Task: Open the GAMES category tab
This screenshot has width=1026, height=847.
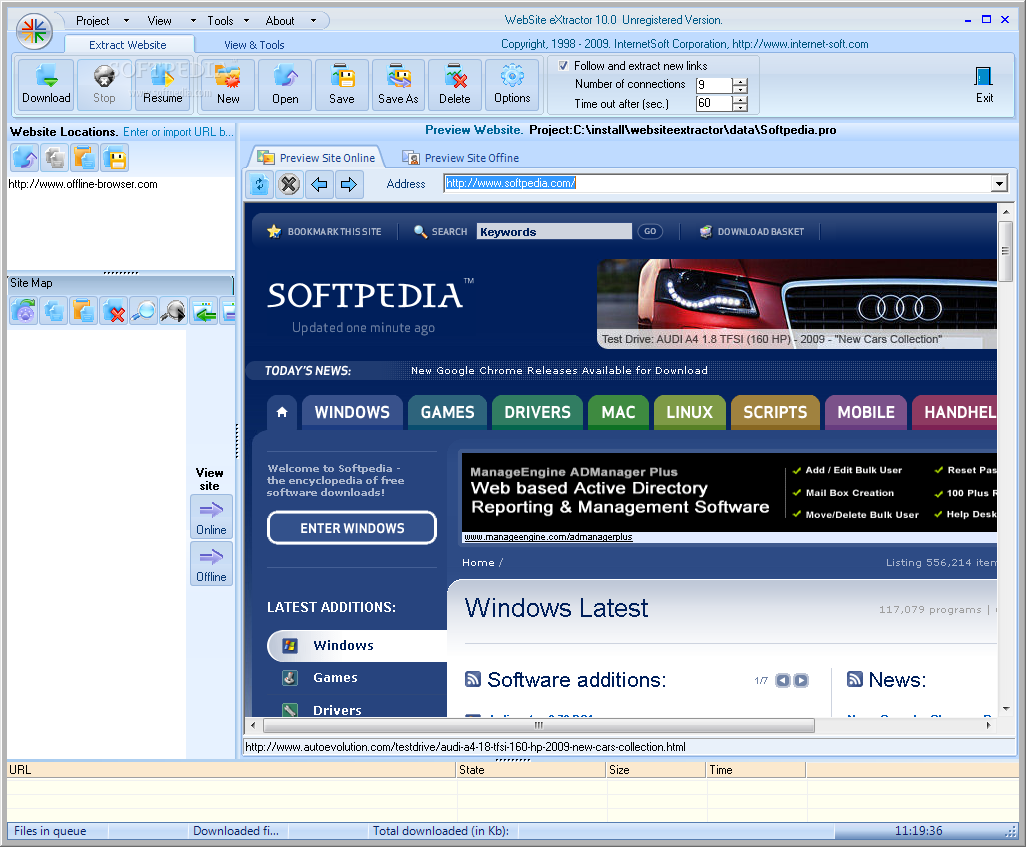Action: [x=448, y=412]
